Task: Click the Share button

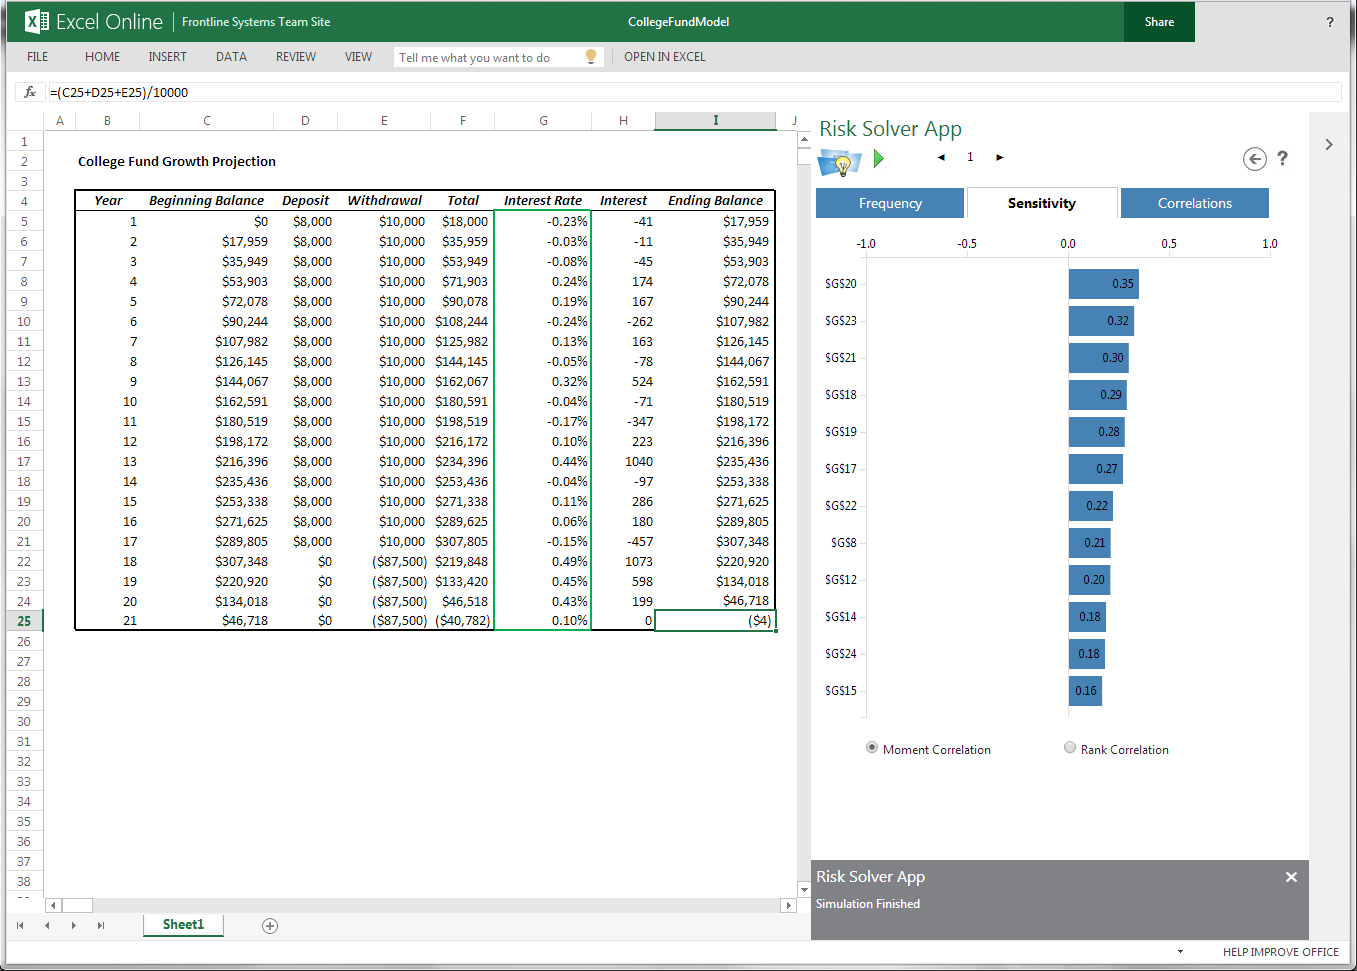Action: point(1159,22)
